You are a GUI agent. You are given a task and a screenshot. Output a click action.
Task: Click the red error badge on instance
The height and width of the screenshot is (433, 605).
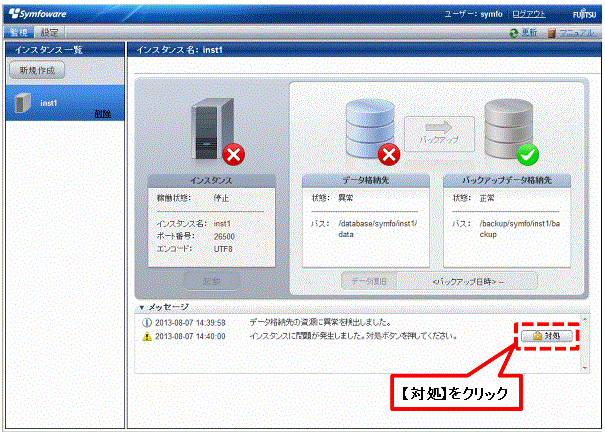tap(233, 155)
